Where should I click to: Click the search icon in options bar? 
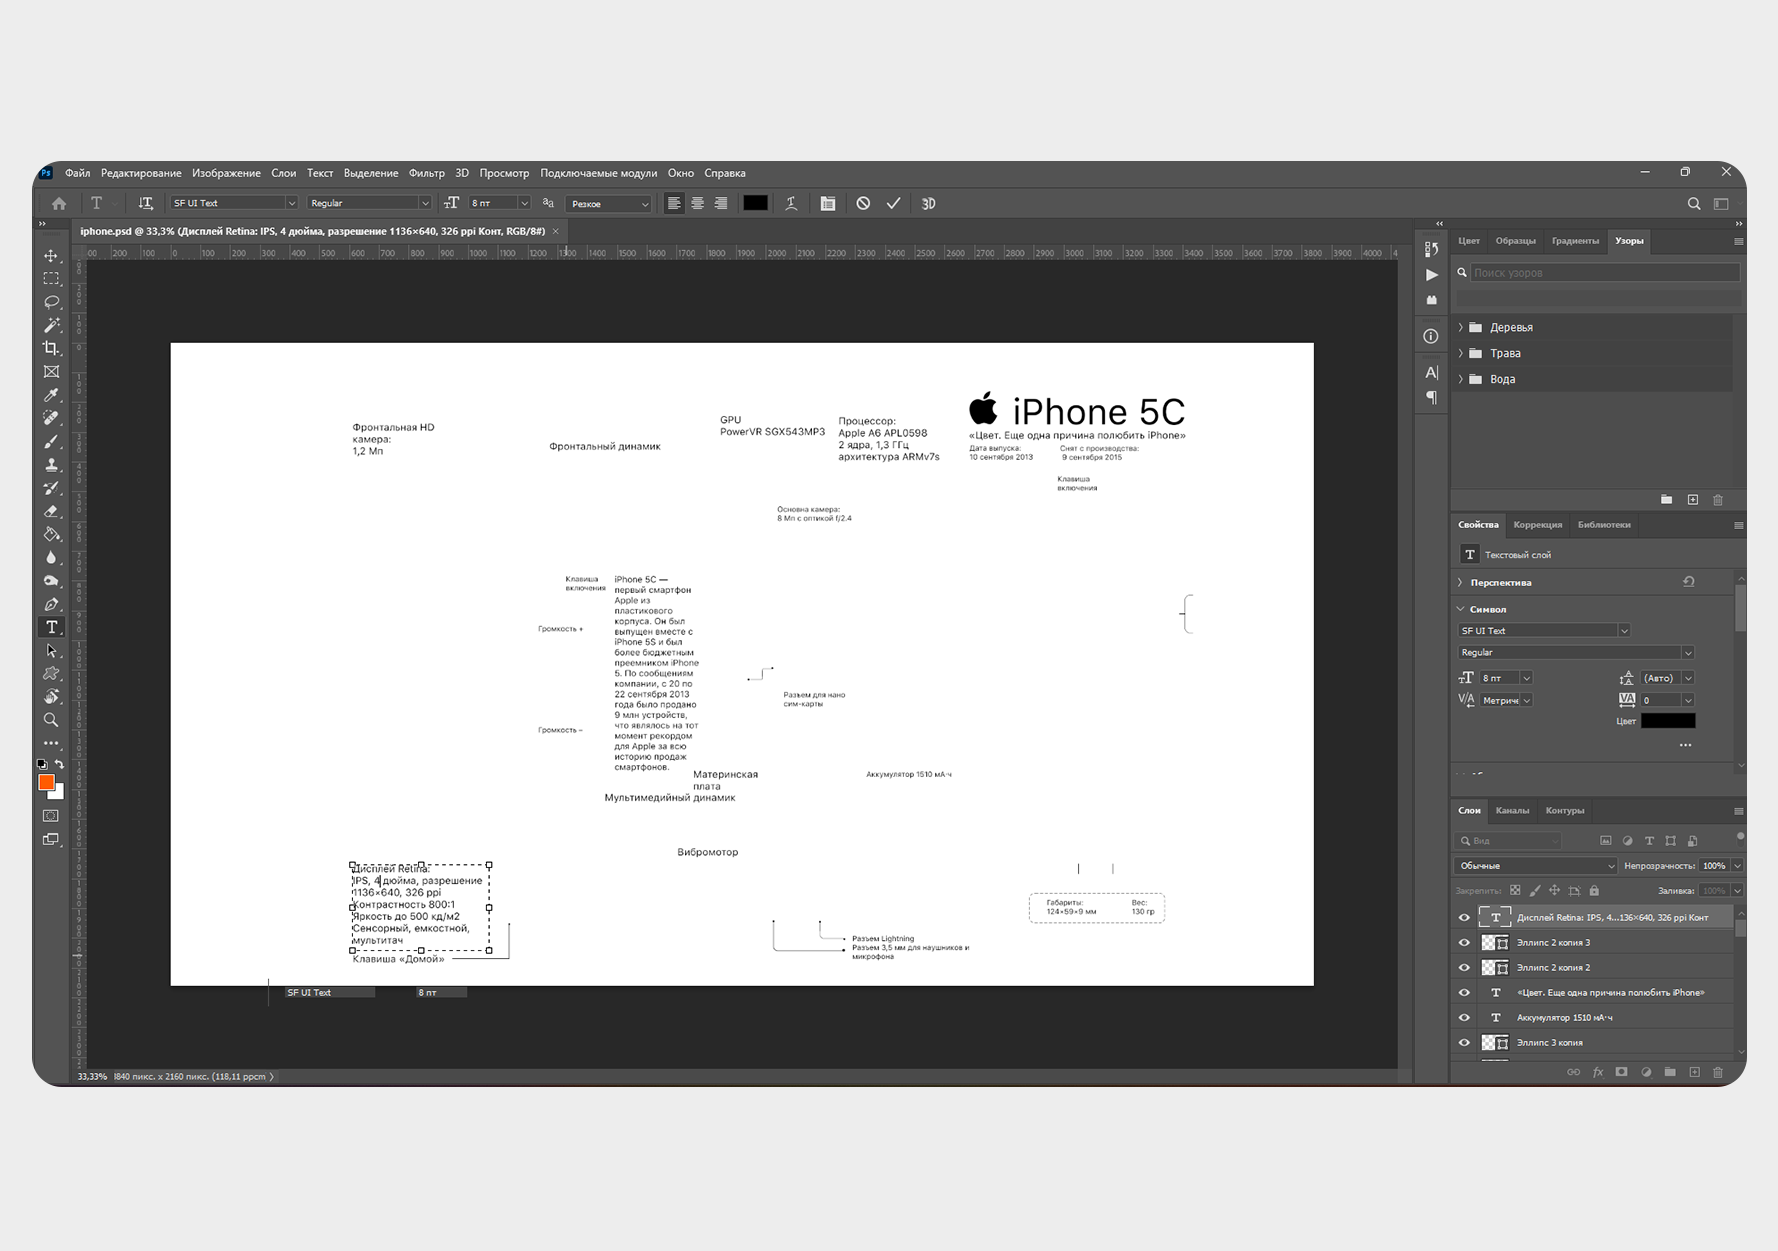click(x=1694, y=203)
